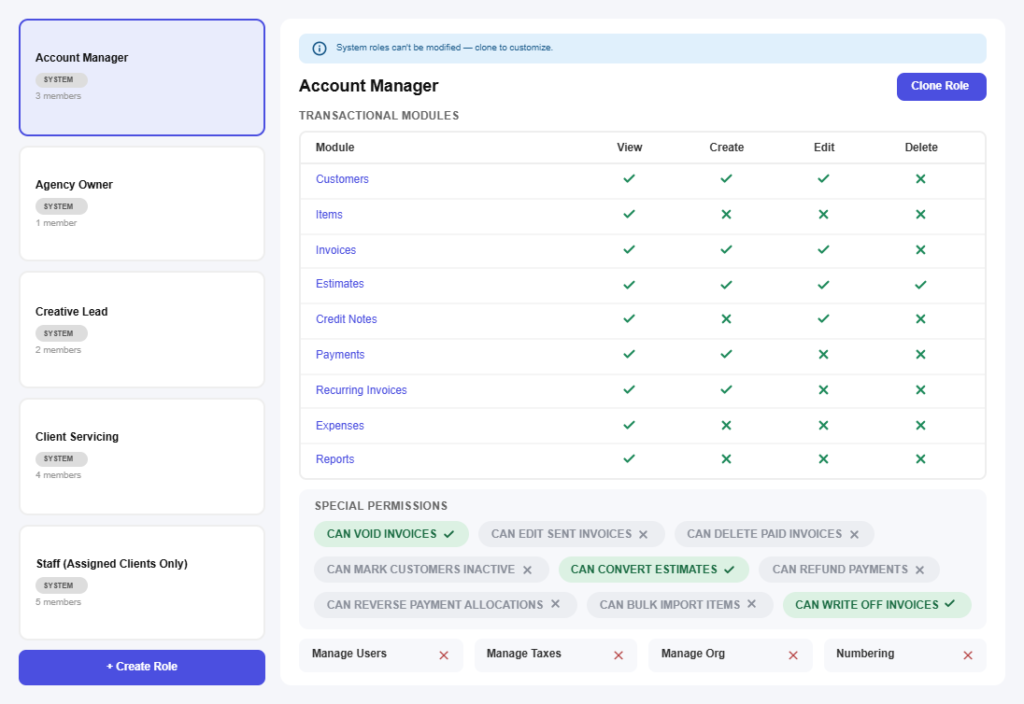Click the Manage Users permission card
Image resolution: width=1024 pixels, height=704 pixels.
tap(381, 655)
